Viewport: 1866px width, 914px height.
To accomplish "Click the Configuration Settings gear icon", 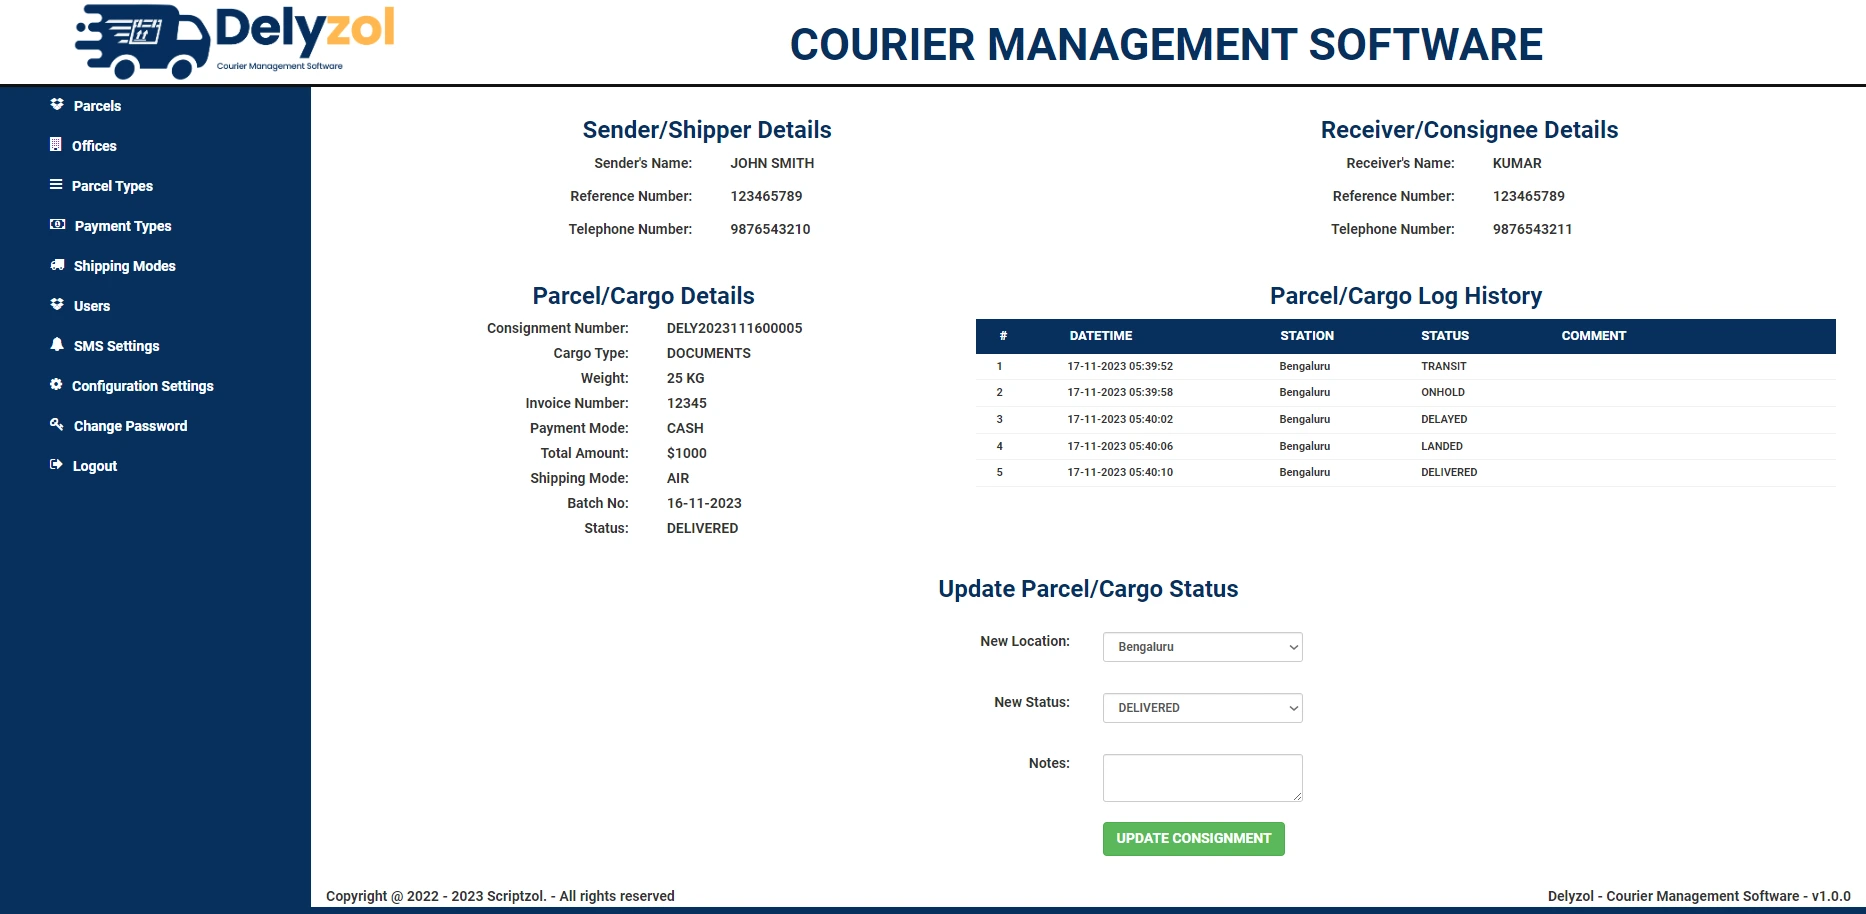I will [56, 385].
